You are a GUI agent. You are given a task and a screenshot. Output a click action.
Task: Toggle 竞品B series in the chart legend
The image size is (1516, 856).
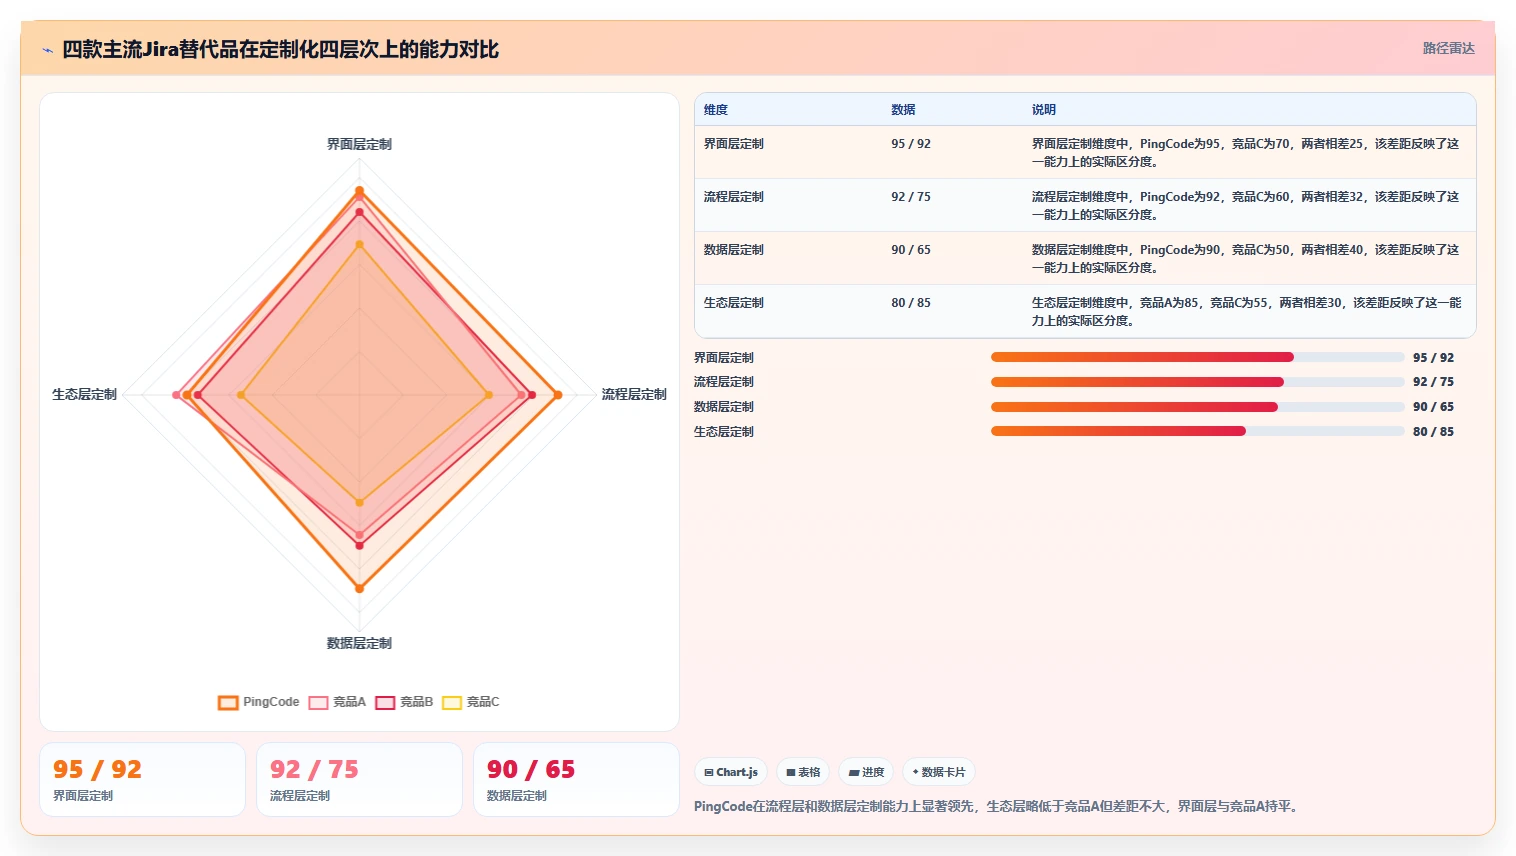pos(404,702)
